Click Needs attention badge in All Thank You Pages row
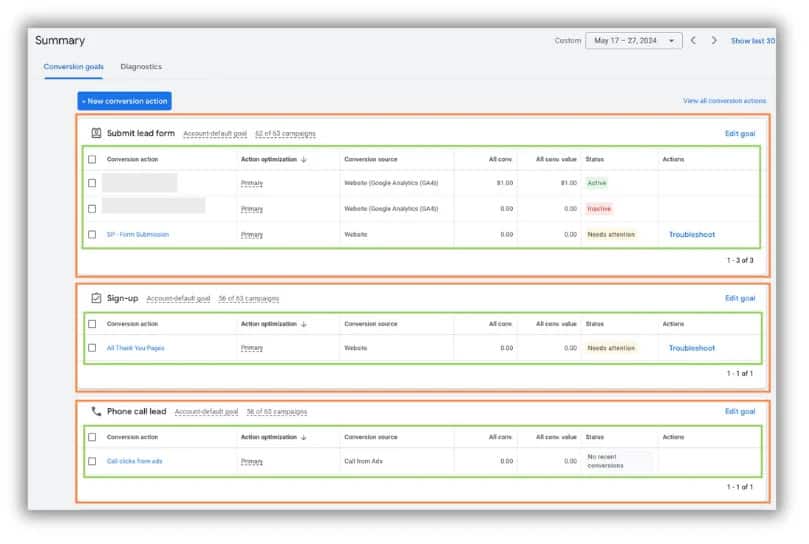Image resolution: width=809 pixels, height=544 pixels. (x=611, y=348)
